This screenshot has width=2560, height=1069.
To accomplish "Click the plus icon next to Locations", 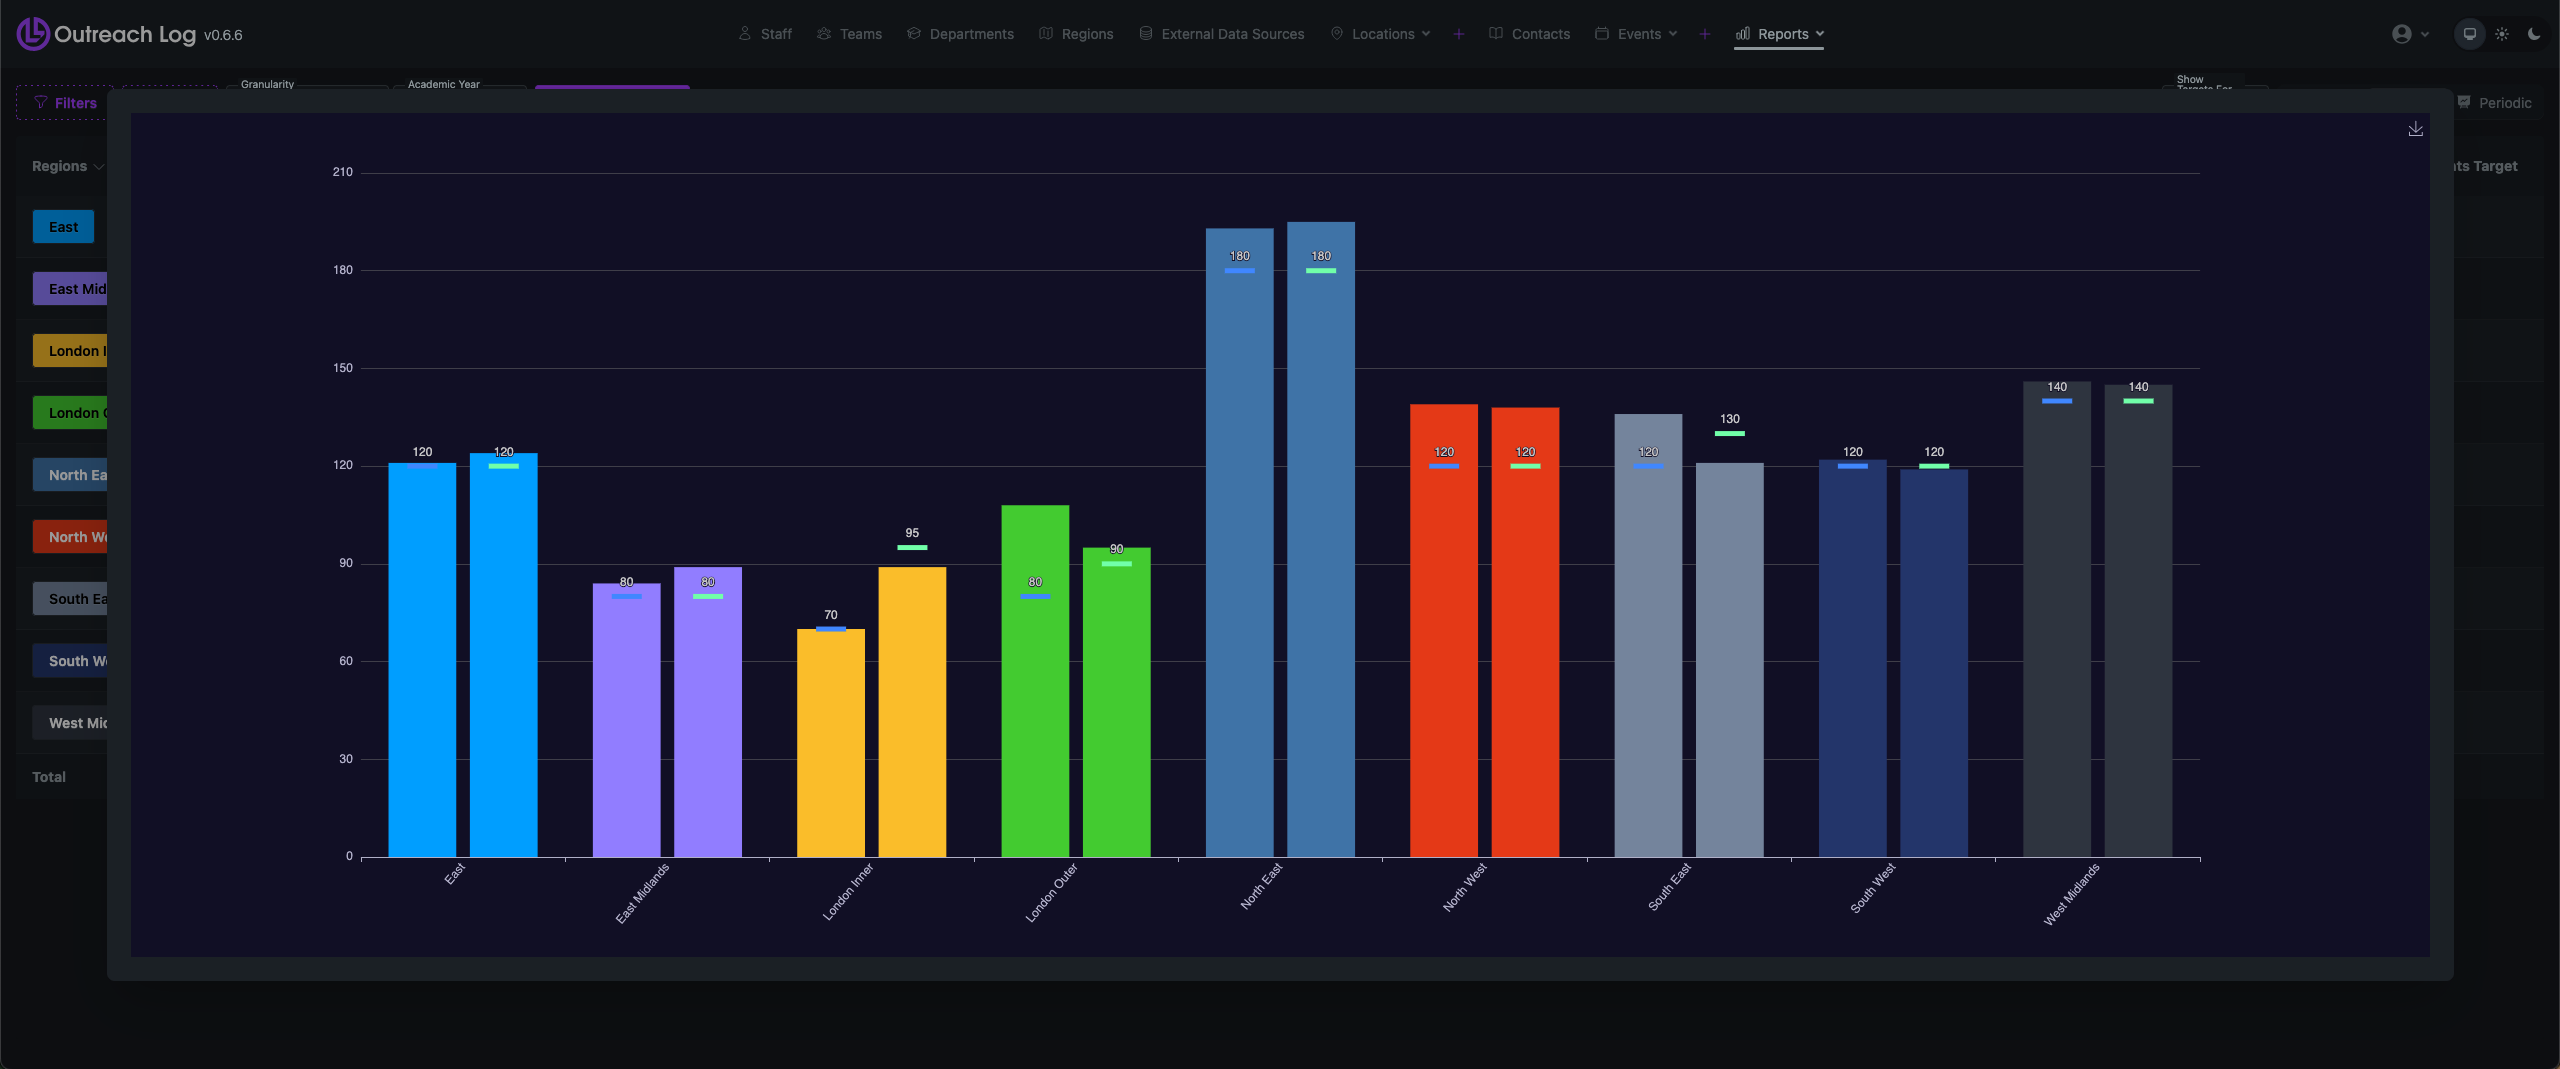I will tap(1458, 34).
